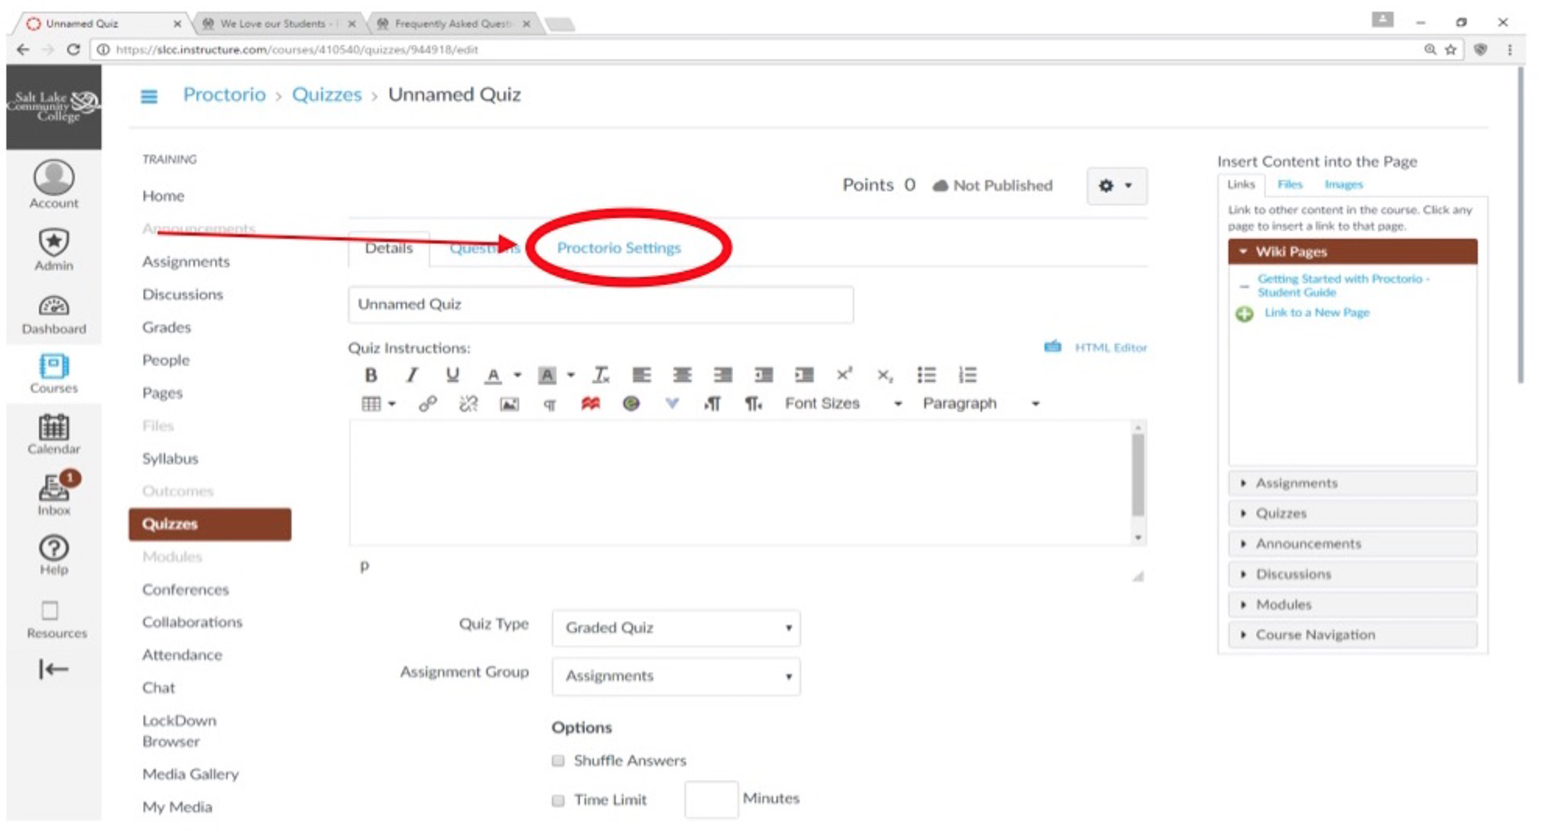Align text to the right
The width and height of the screenshot is (1546, 836).
722,375
